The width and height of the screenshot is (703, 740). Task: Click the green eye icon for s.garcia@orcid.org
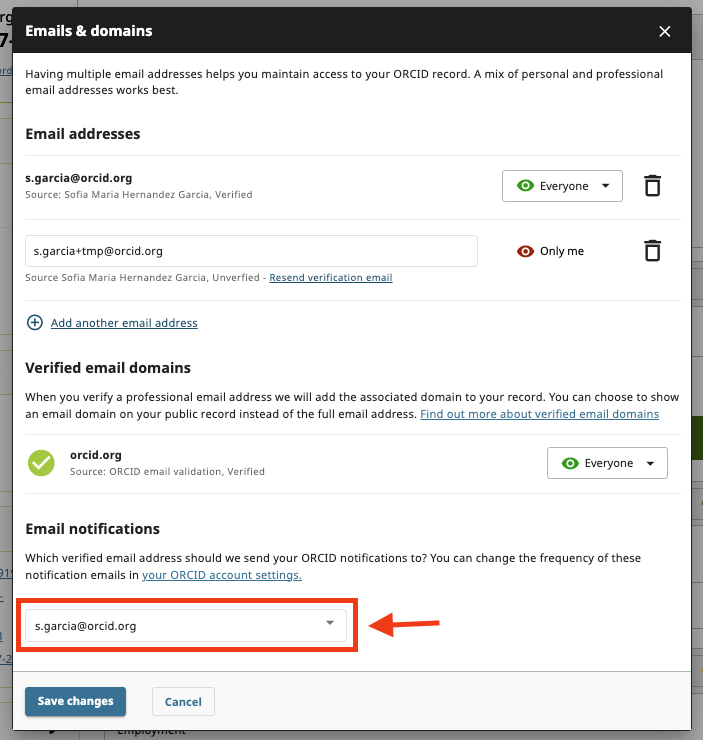(524, 186)
